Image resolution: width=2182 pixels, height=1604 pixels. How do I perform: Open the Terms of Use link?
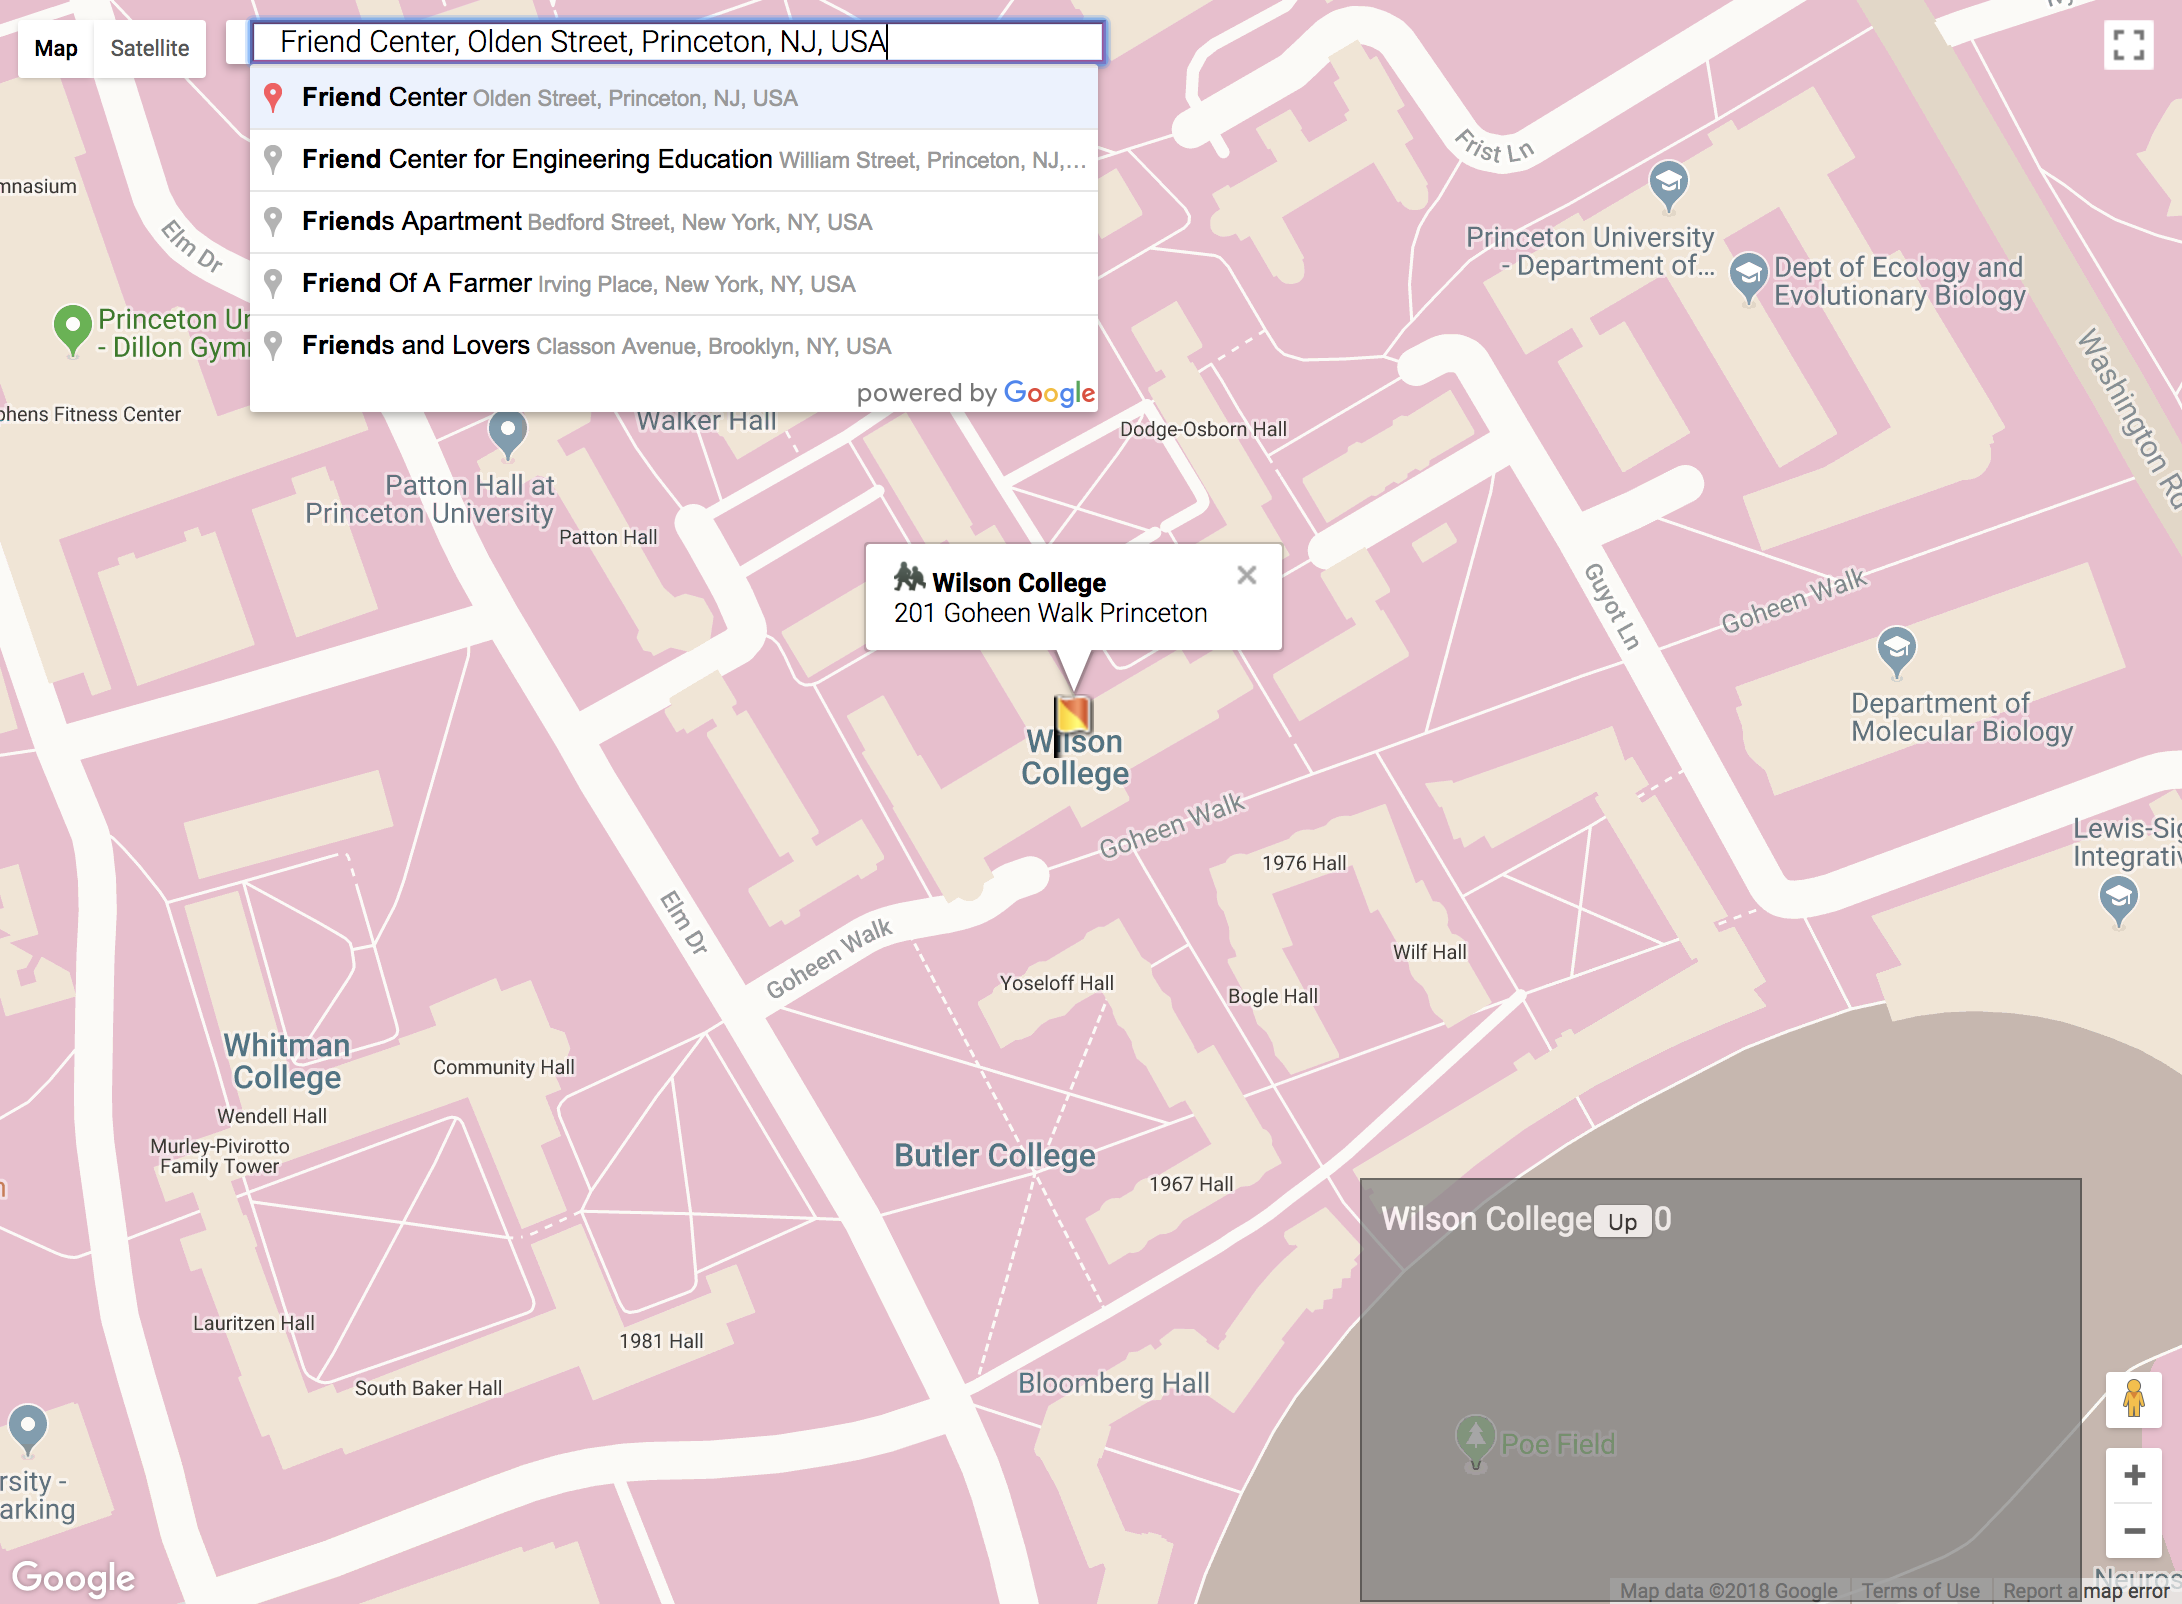tap(1919, 1590)
